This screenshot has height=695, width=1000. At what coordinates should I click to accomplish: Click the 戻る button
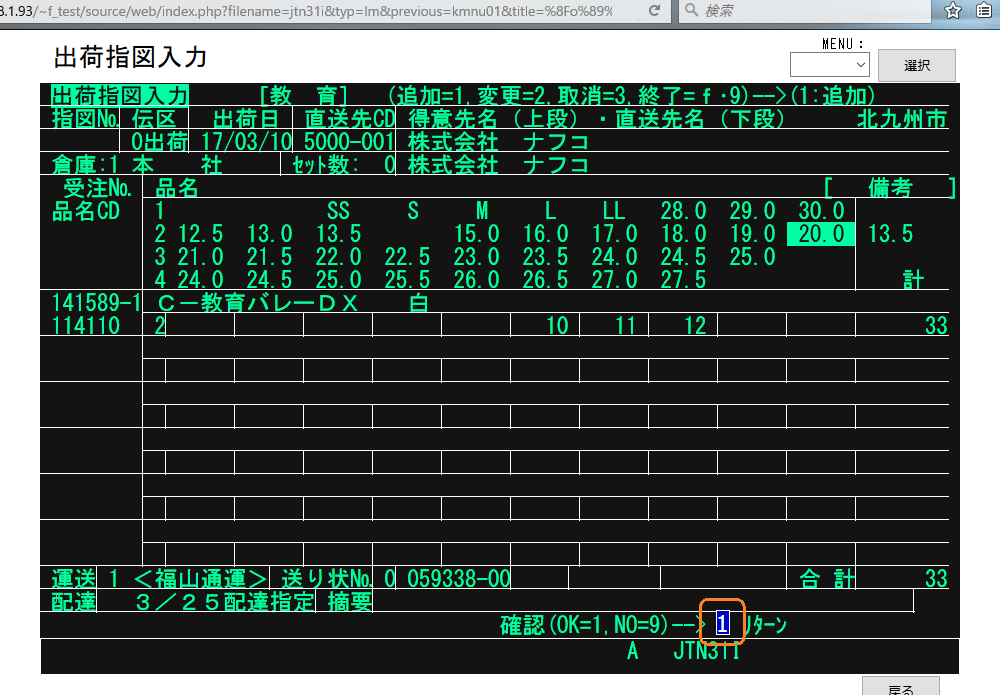(900, 687)
